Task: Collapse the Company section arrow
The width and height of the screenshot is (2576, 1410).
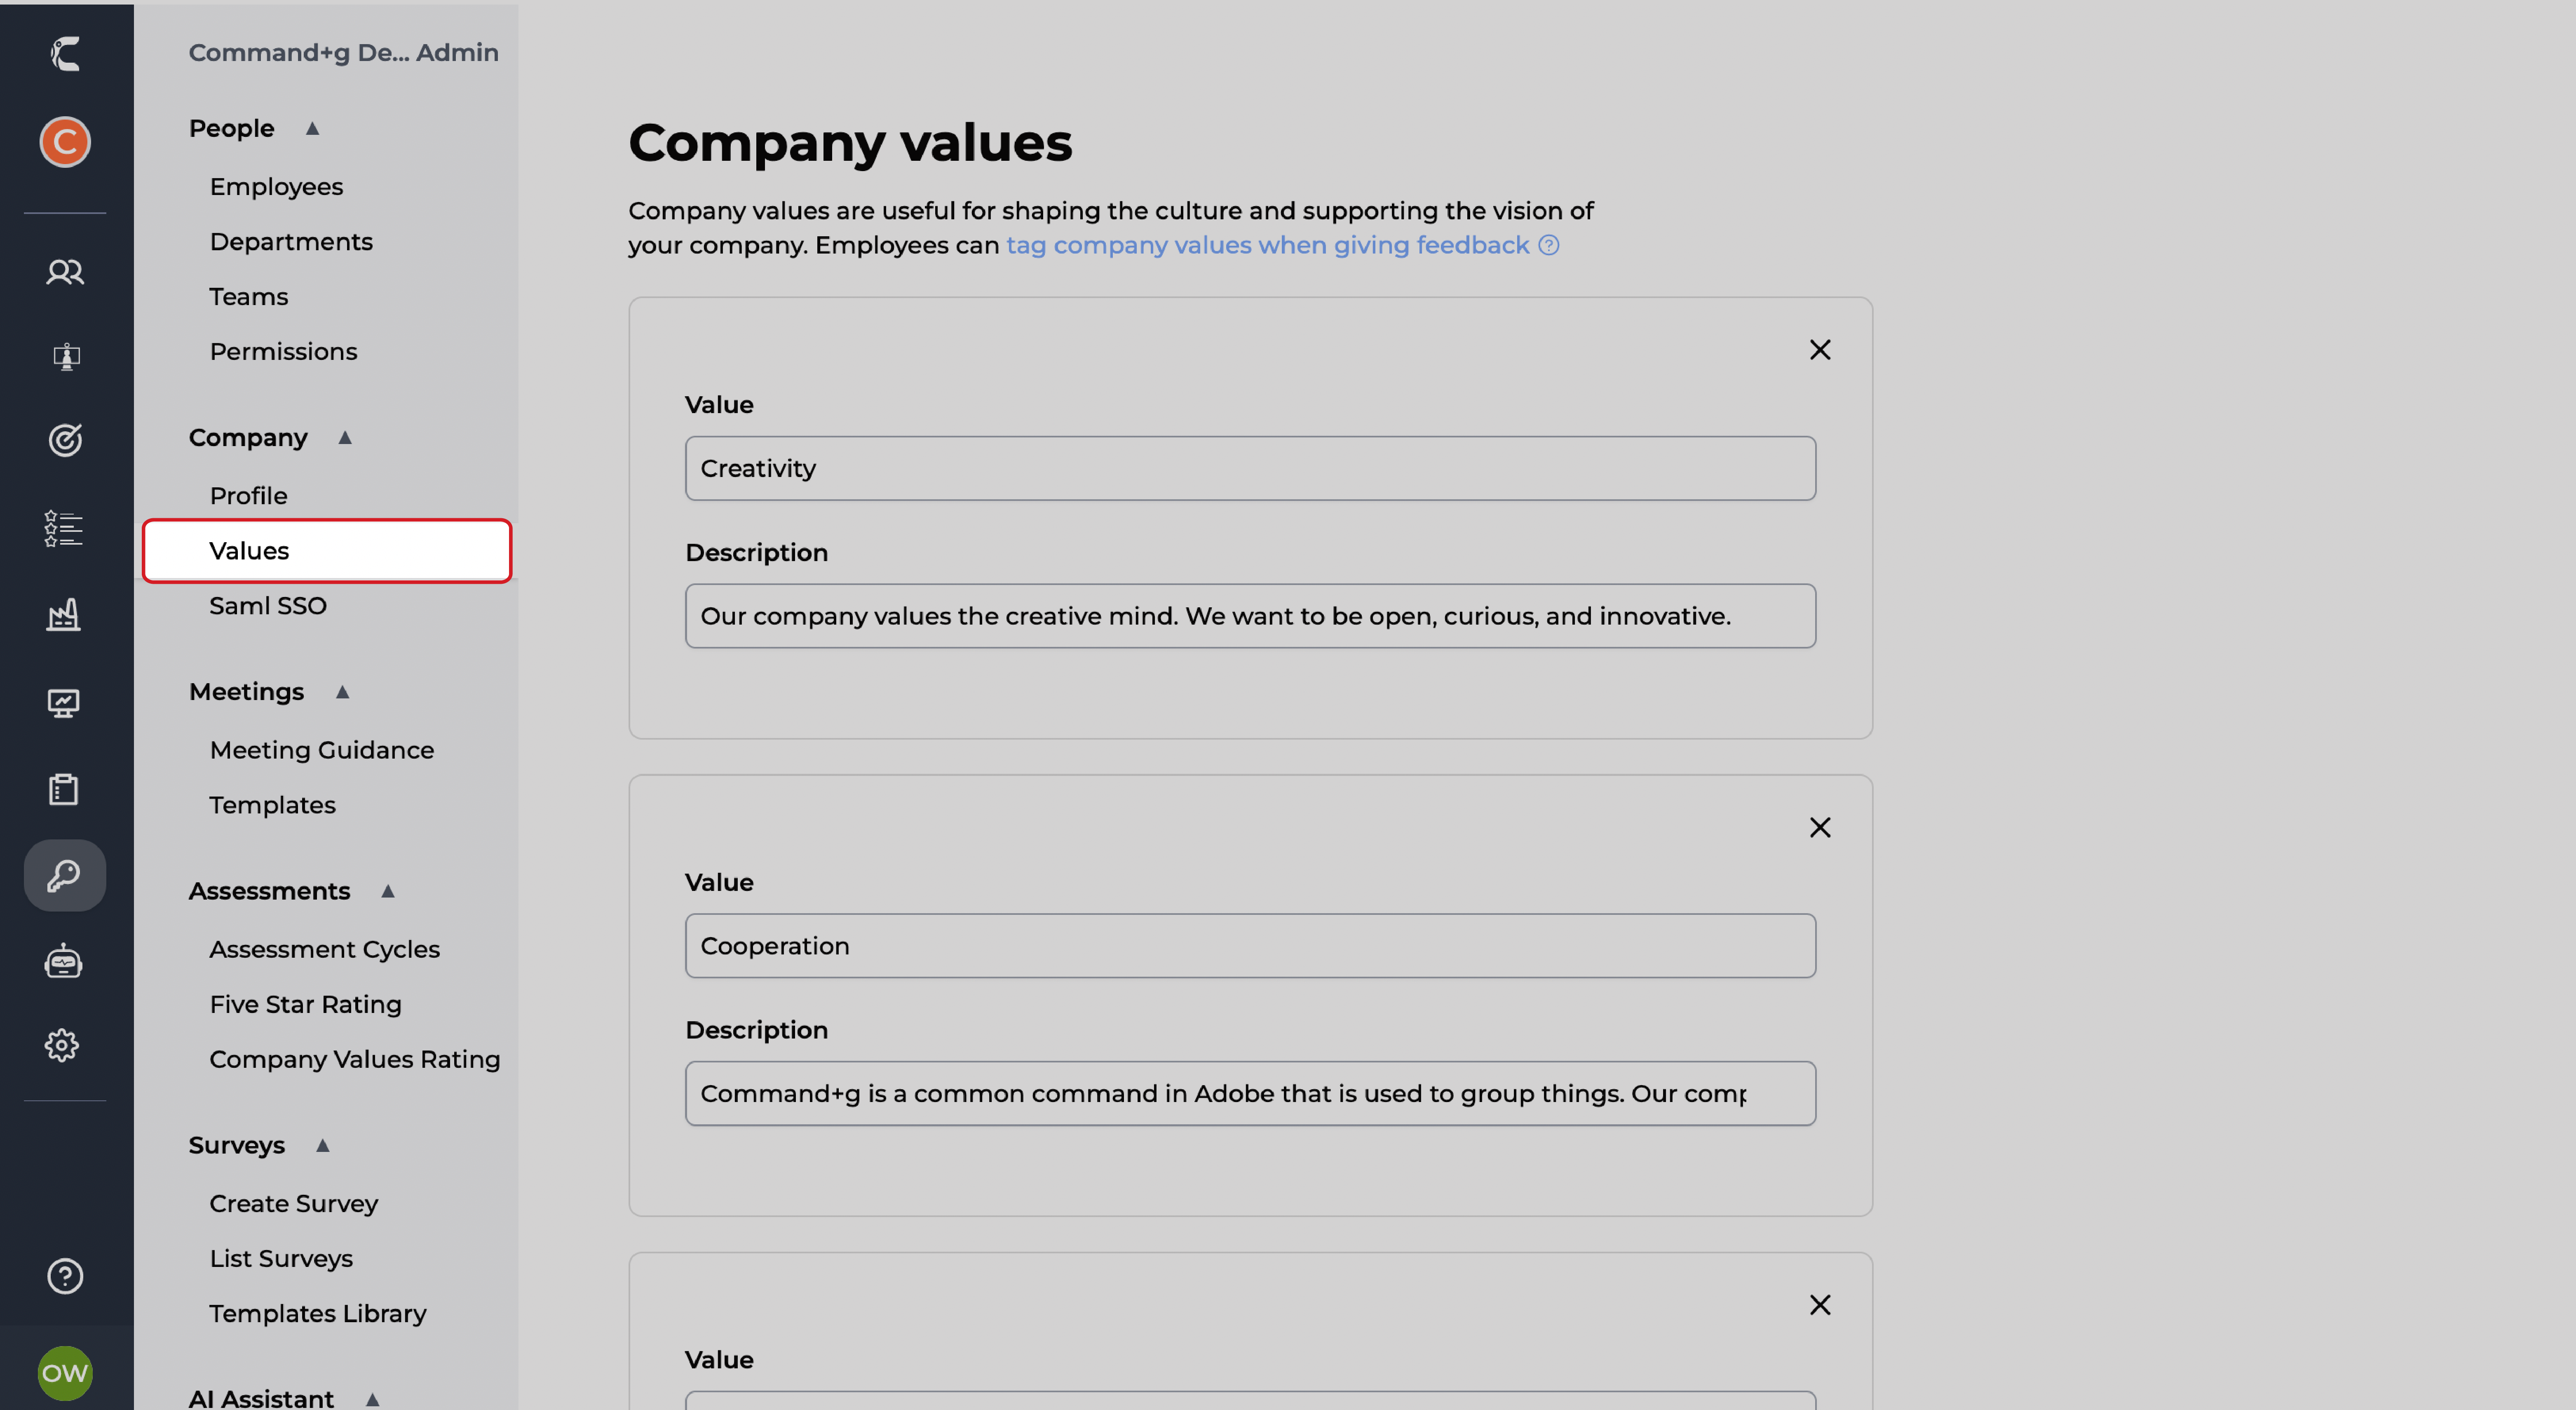Action: click(x=345, y=437)
